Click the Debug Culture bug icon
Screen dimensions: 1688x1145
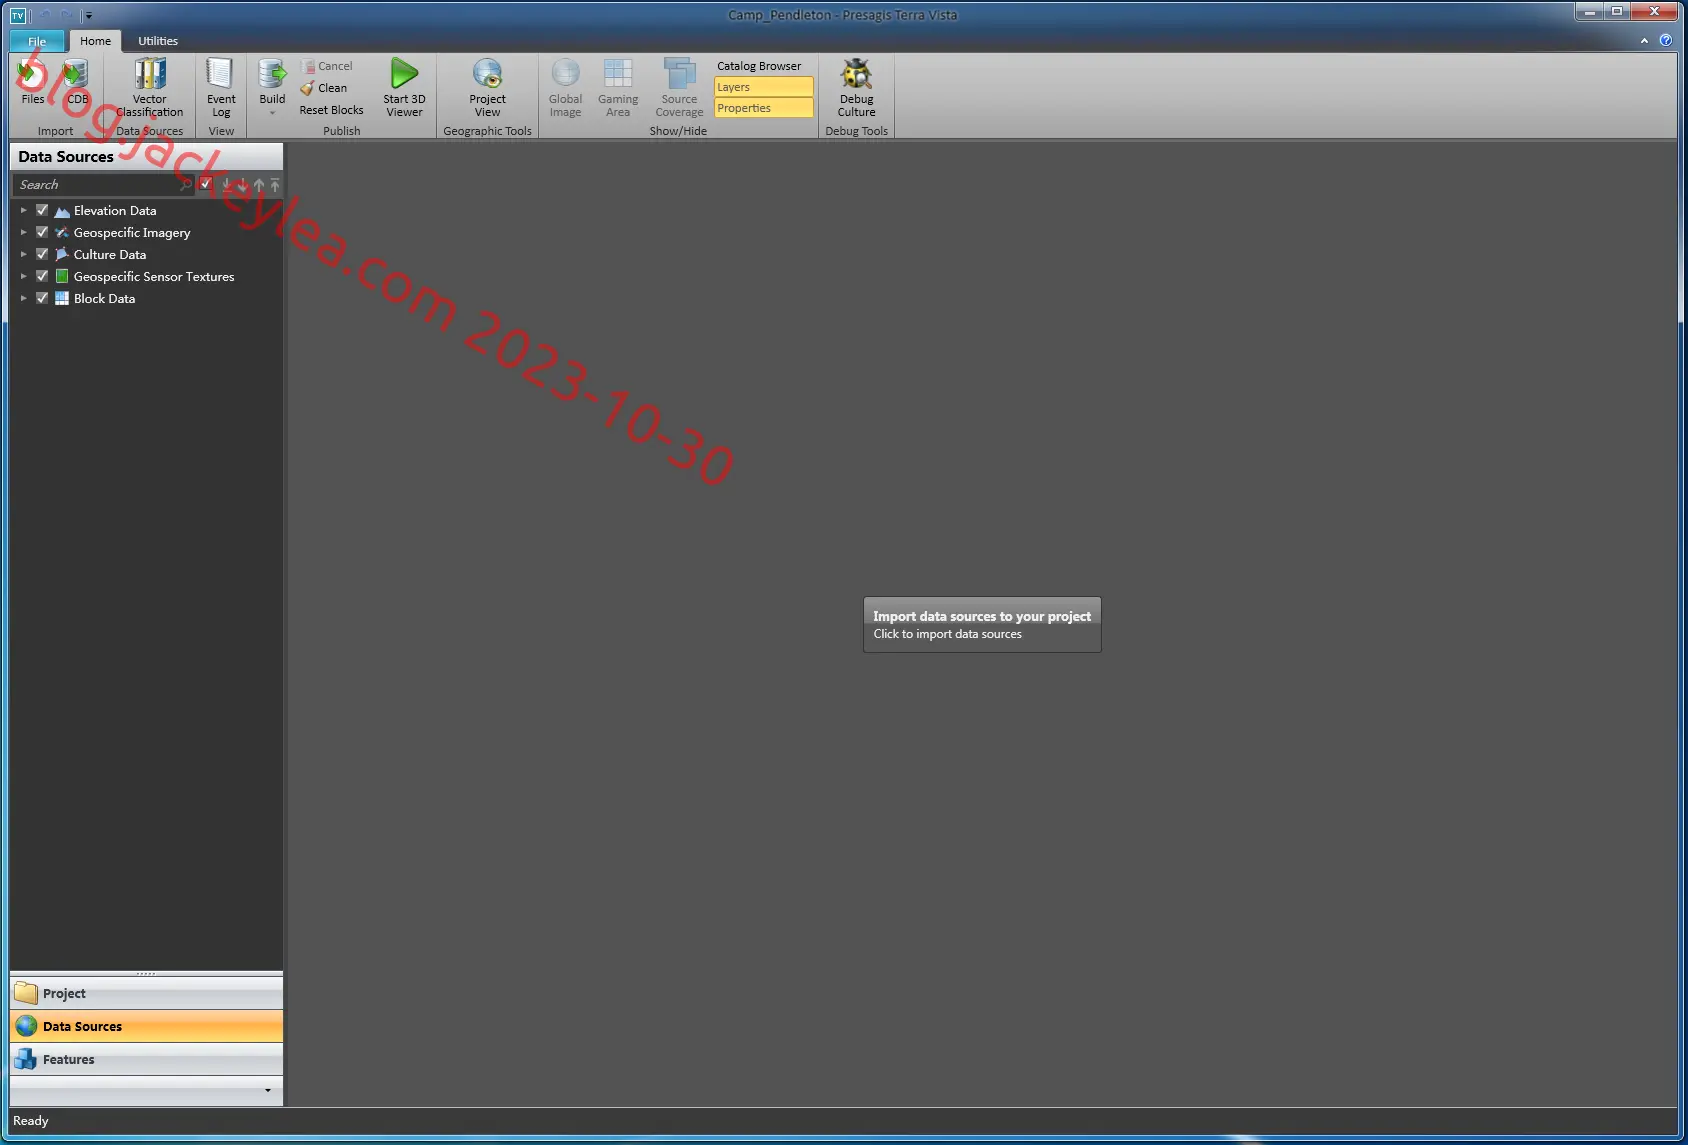[856, 73]
